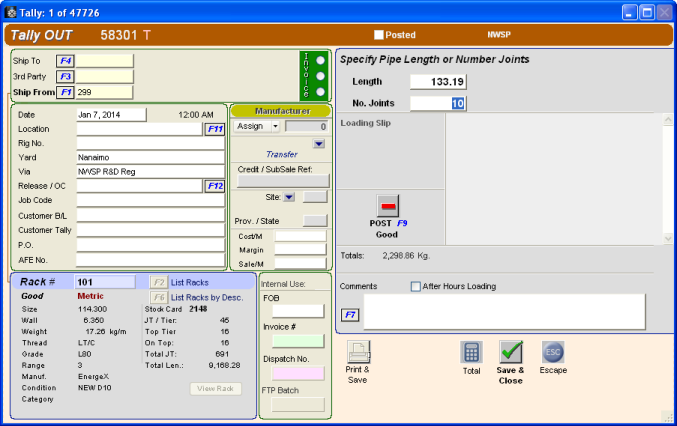Enable the After Hours Loading checkbox
This screenshot has height=426, width=677.
click(x=416, y=286)
